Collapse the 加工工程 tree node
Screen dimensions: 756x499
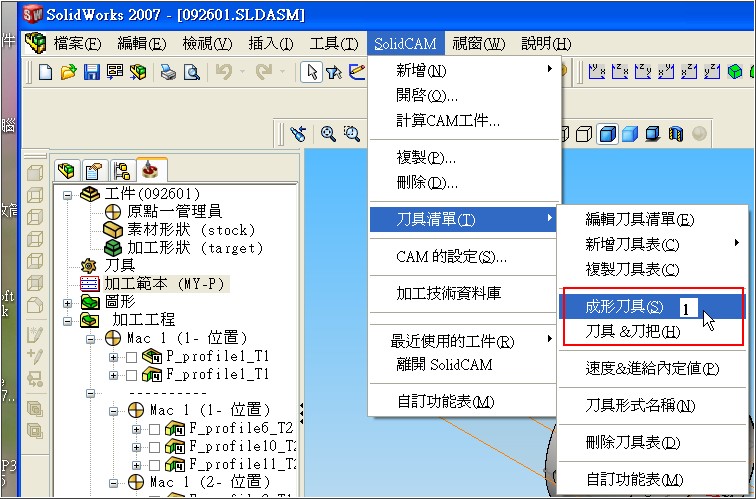pyautogui.click(x=68, y=320)
